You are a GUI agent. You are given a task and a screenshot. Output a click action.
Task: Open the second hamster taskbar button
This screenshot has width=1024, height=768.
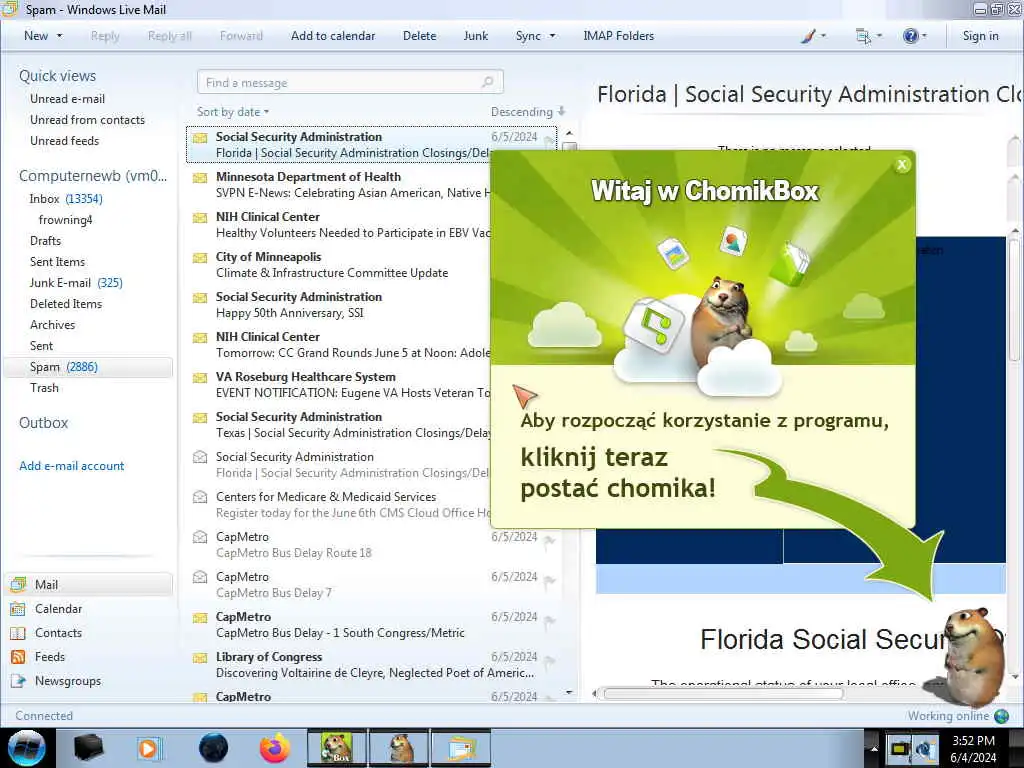(398, 748)
